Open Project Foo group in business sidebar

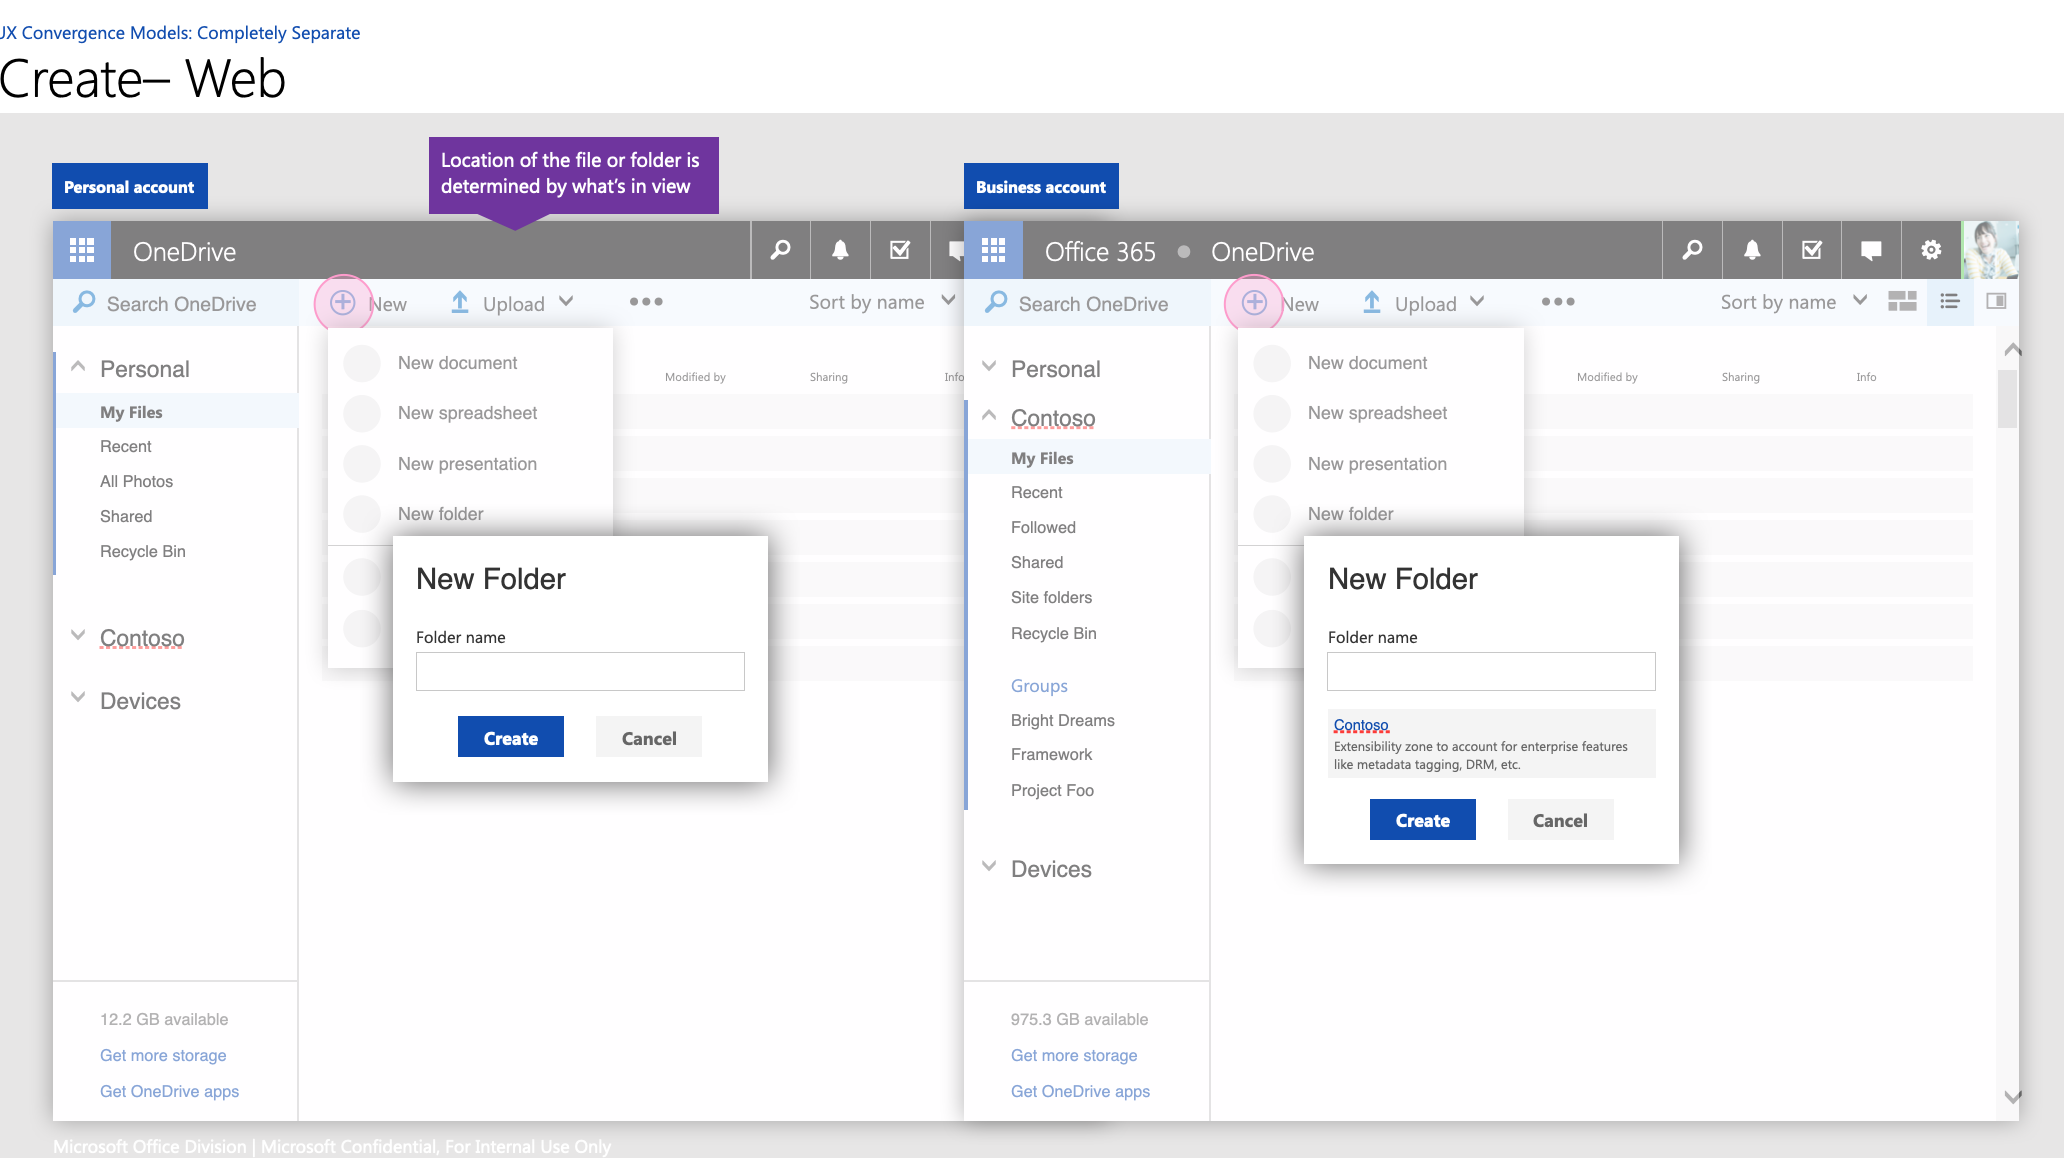pyautogui.click(x=1052, y=790)
